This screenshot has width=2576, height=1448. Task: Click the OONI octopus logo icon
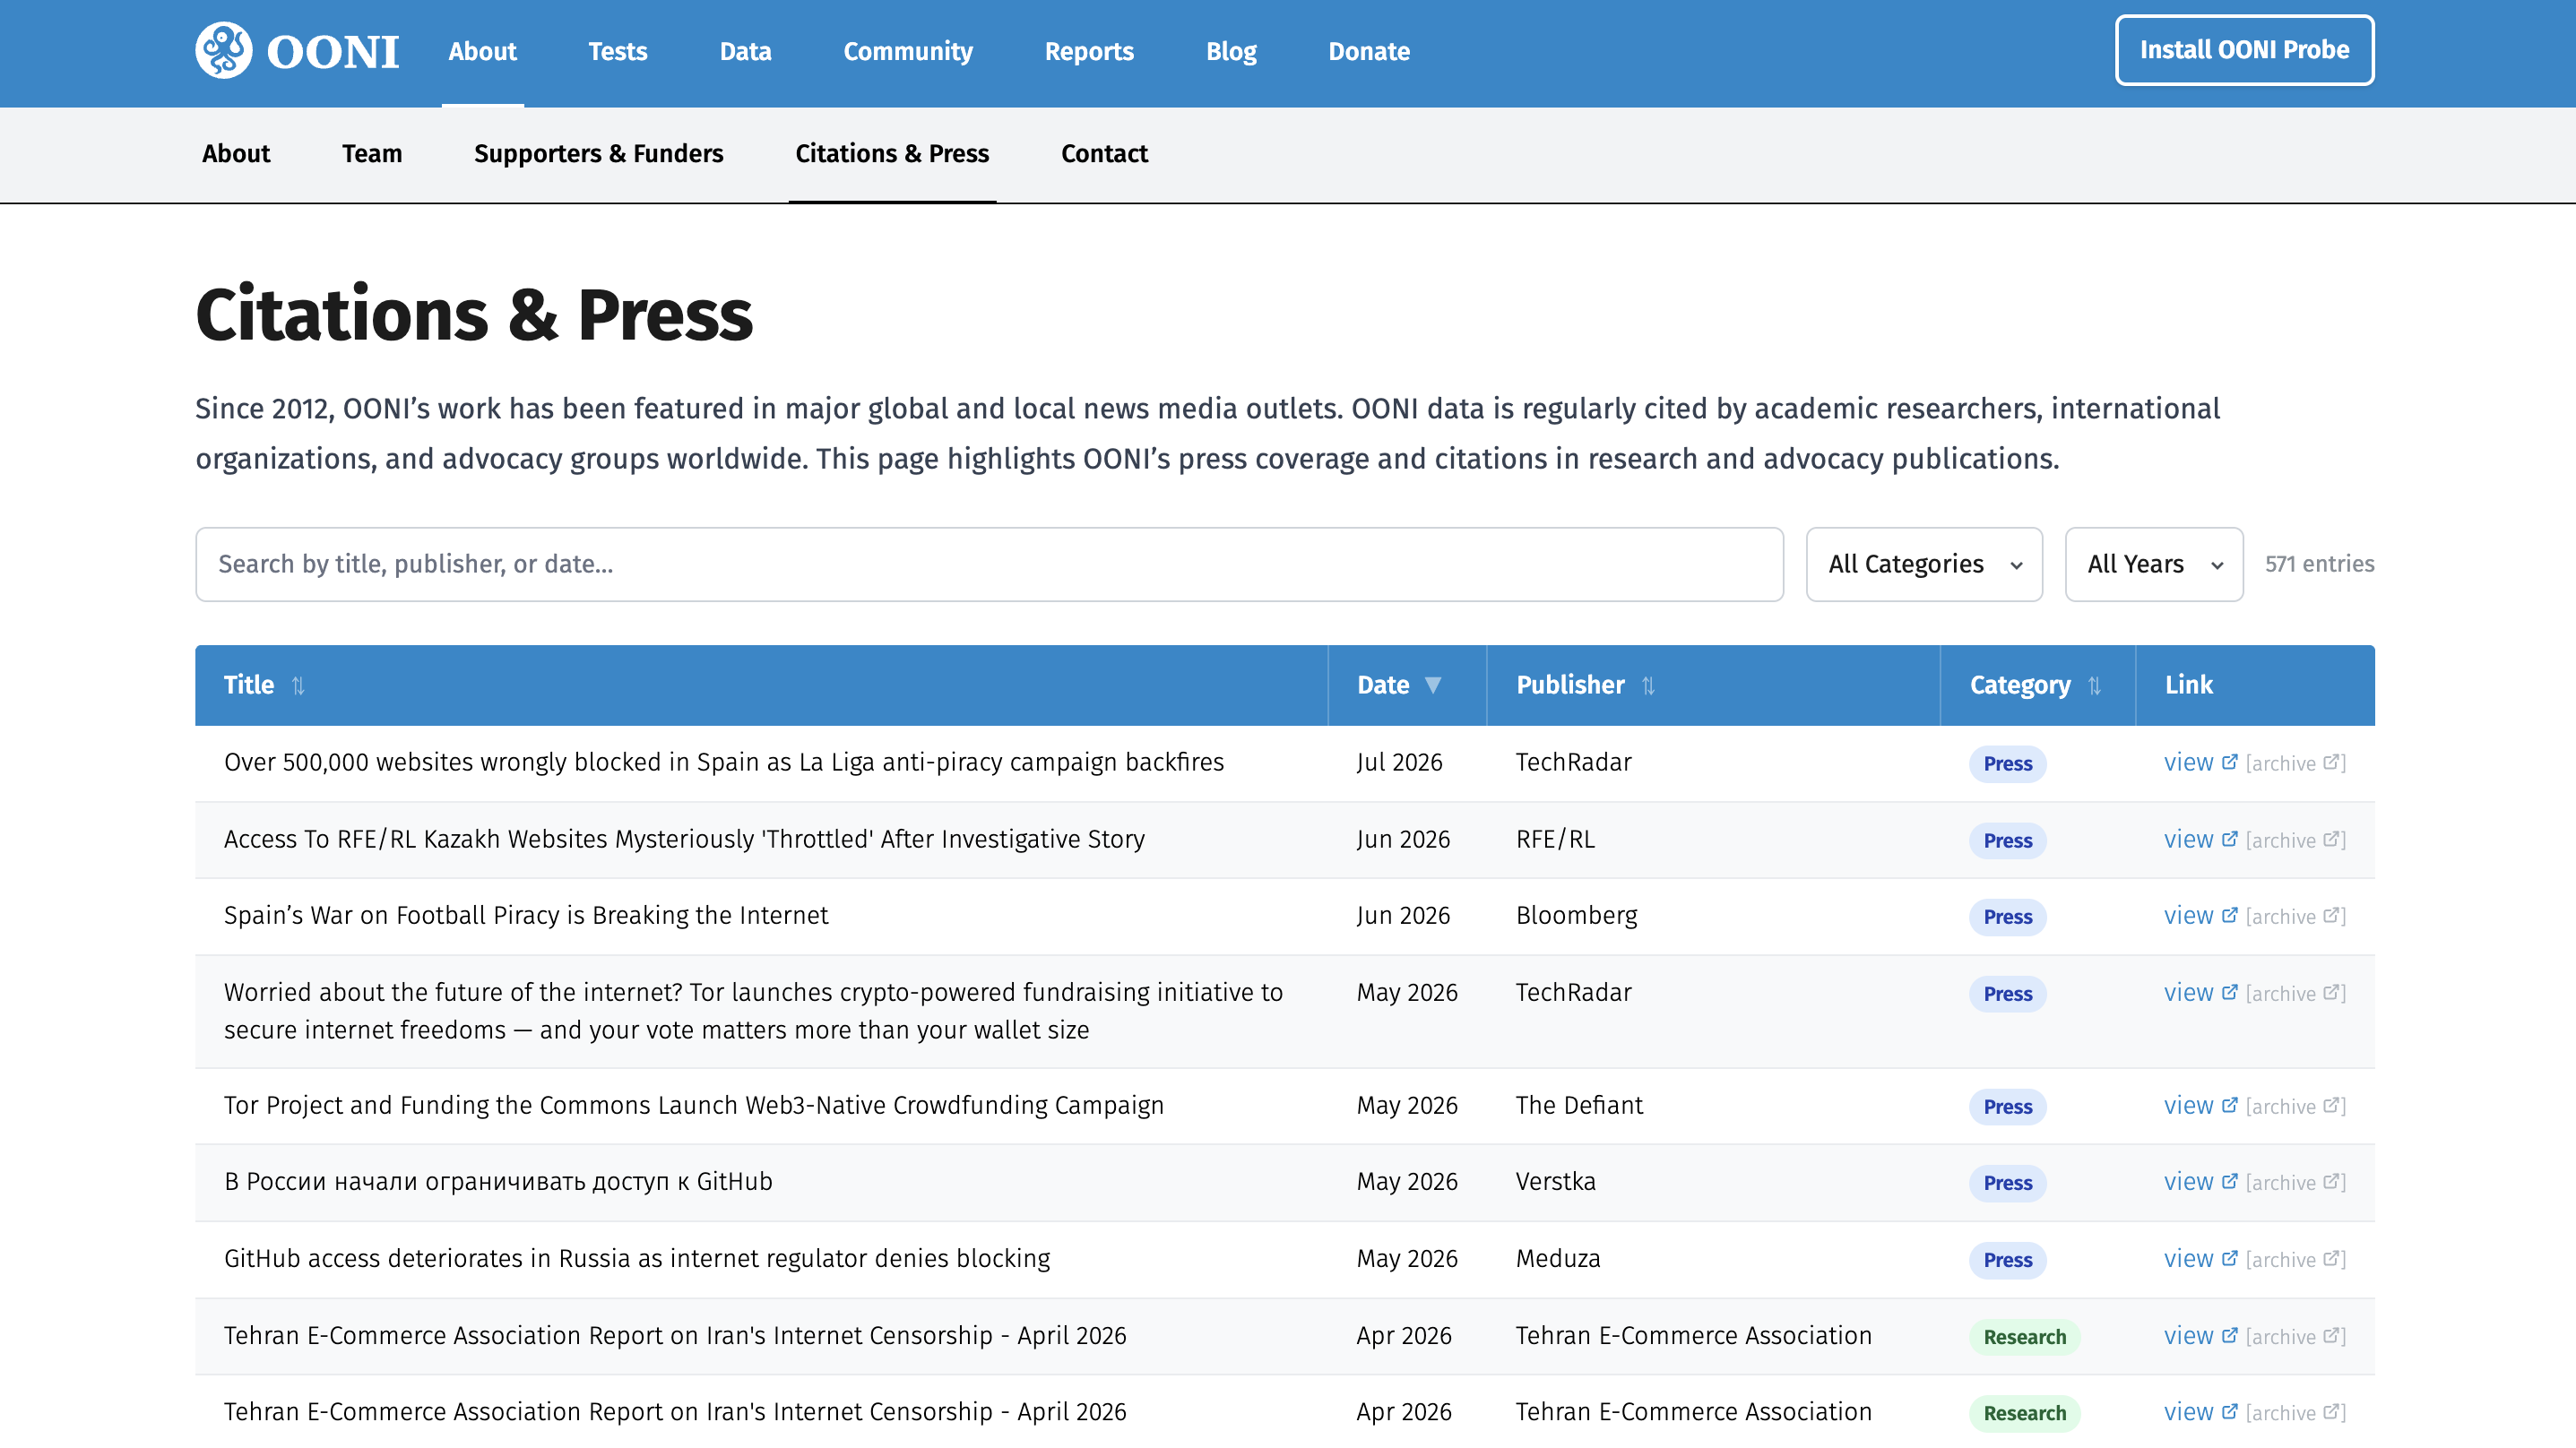[x=223, y=50]
